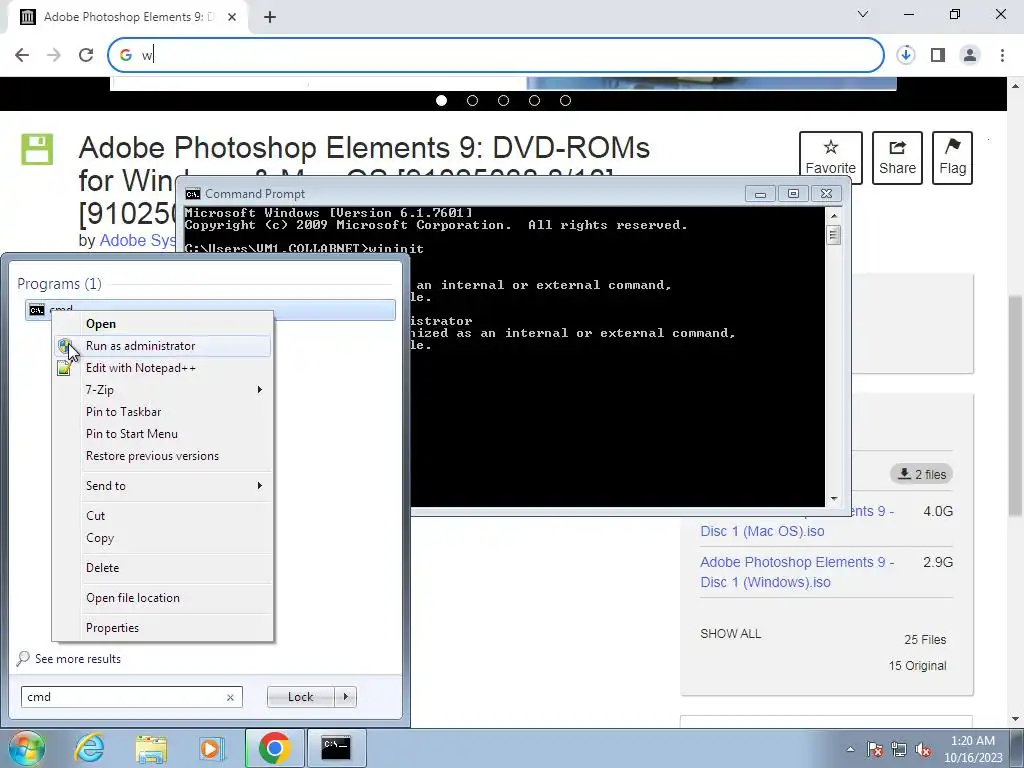Select the fourth carousel dot
The width and height of the screenshot is (1024, 768).
534,101
